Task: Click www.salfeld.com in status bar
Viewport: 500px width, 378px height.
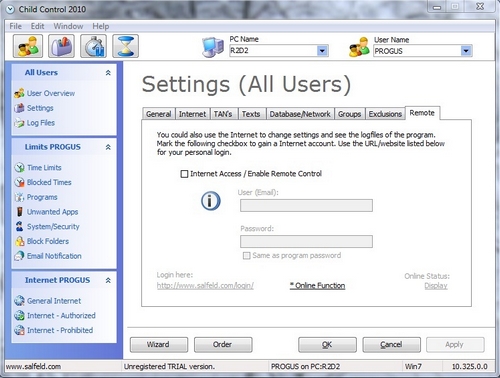Action: (x=33, y=366)
